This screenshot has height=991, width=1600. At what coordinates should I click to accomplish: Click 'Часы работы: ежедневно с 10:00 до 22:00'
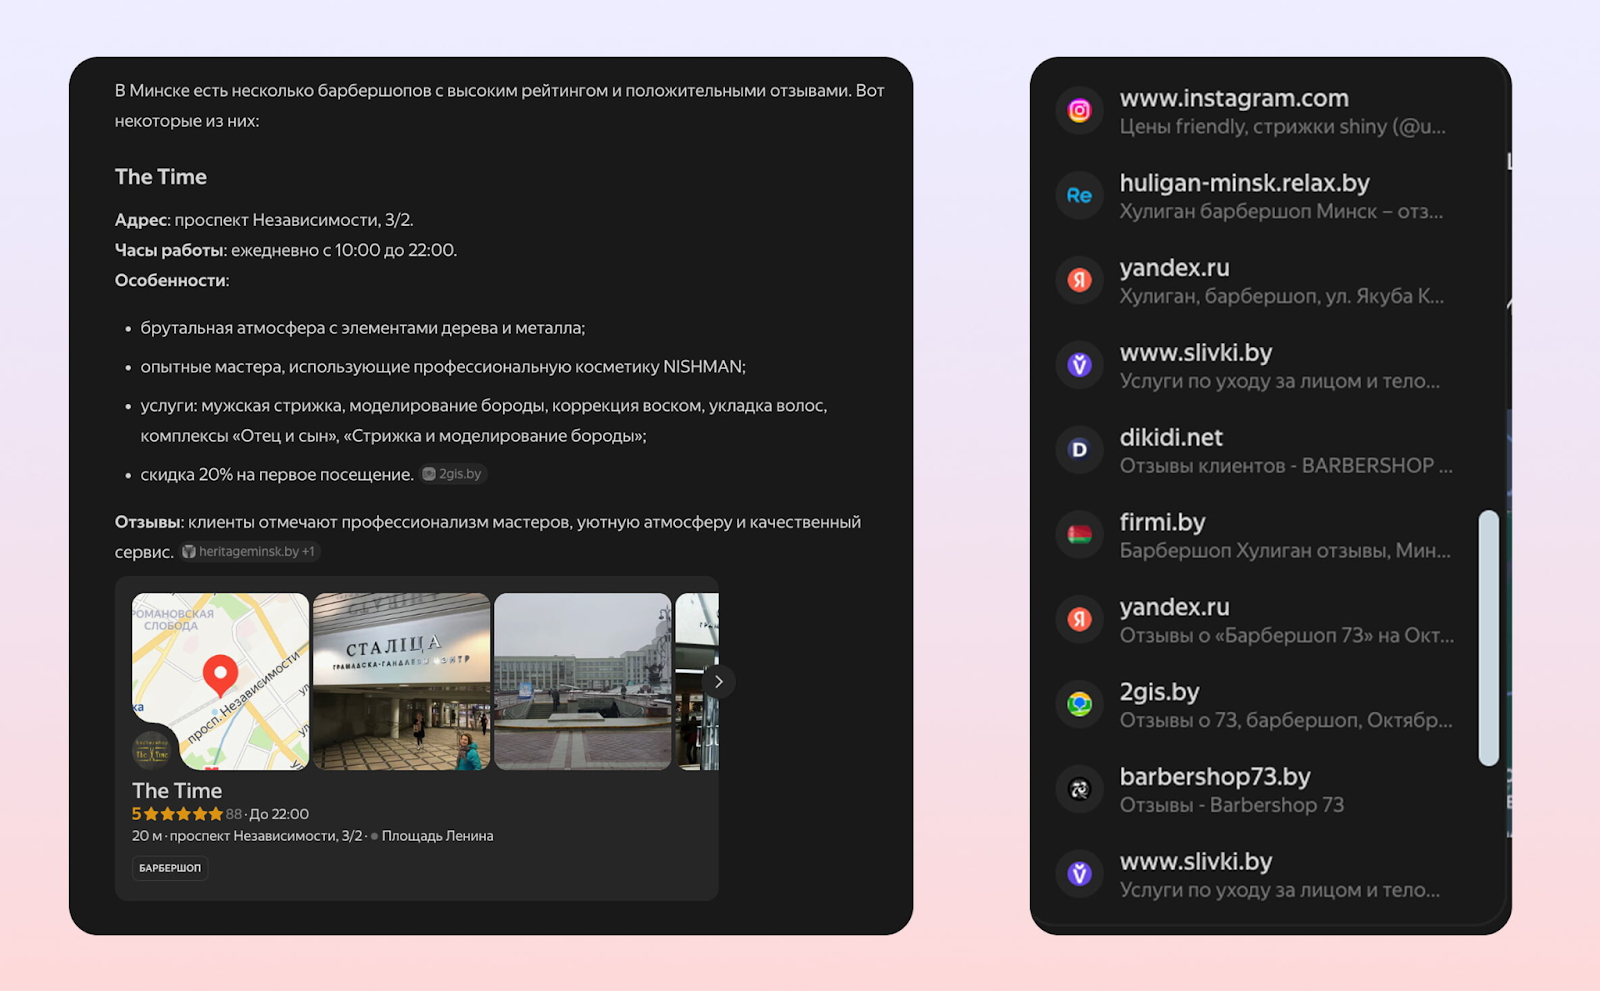[x=286, y=250]
